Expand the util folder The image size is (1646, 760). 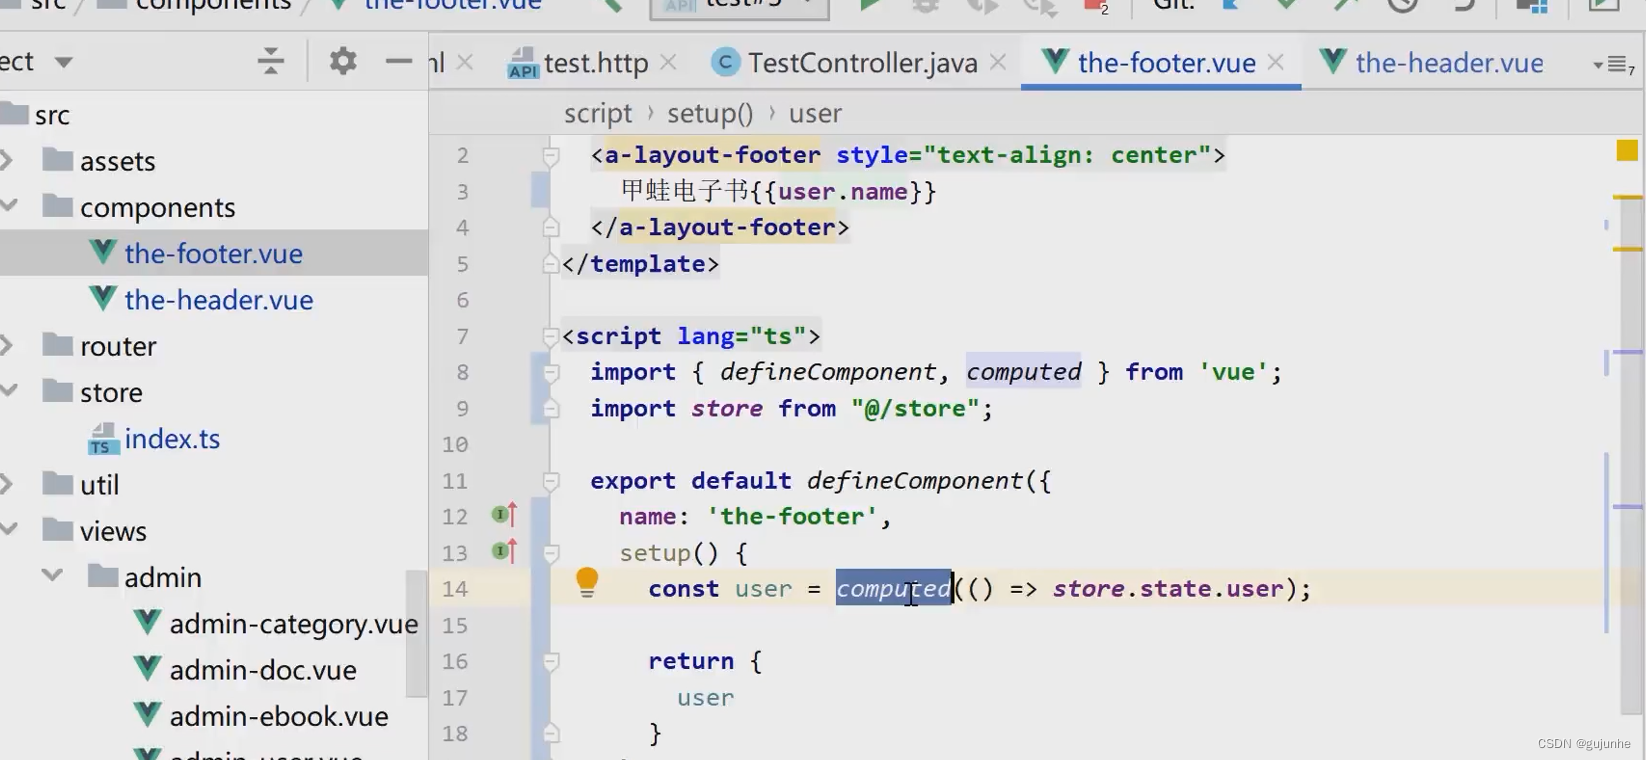(7, 484)
